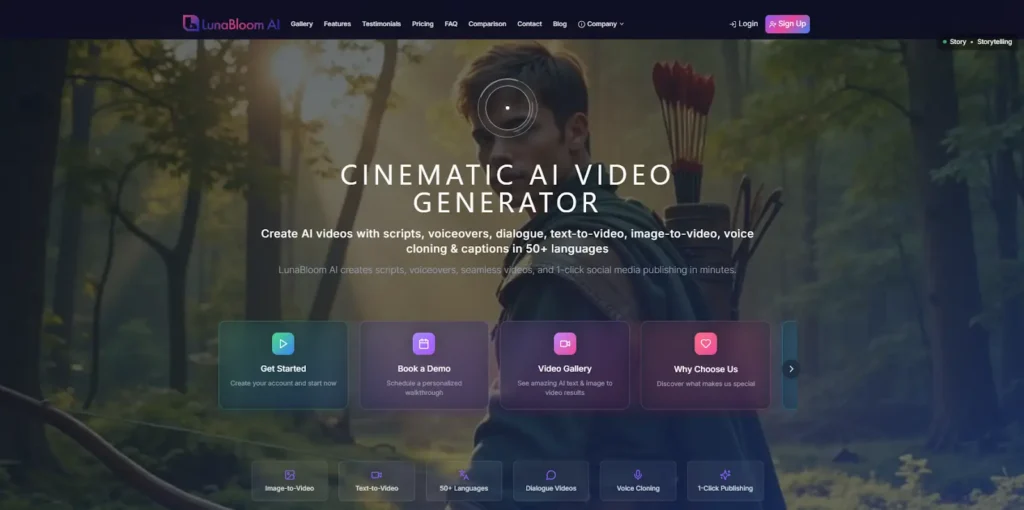Select the Dialogue Videos label

coord(551,488)
